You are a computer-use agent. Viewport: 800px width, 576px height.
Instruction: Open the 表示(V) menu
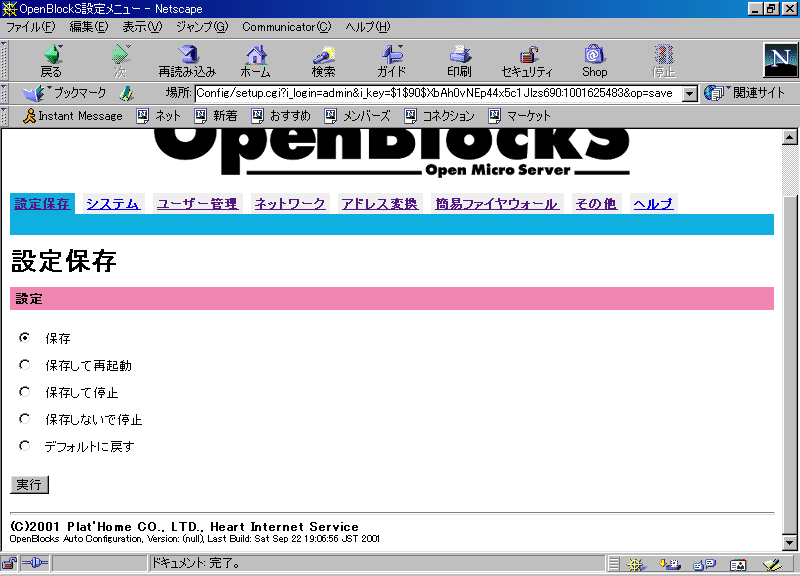pyautogui.click(x=142, y=27)
